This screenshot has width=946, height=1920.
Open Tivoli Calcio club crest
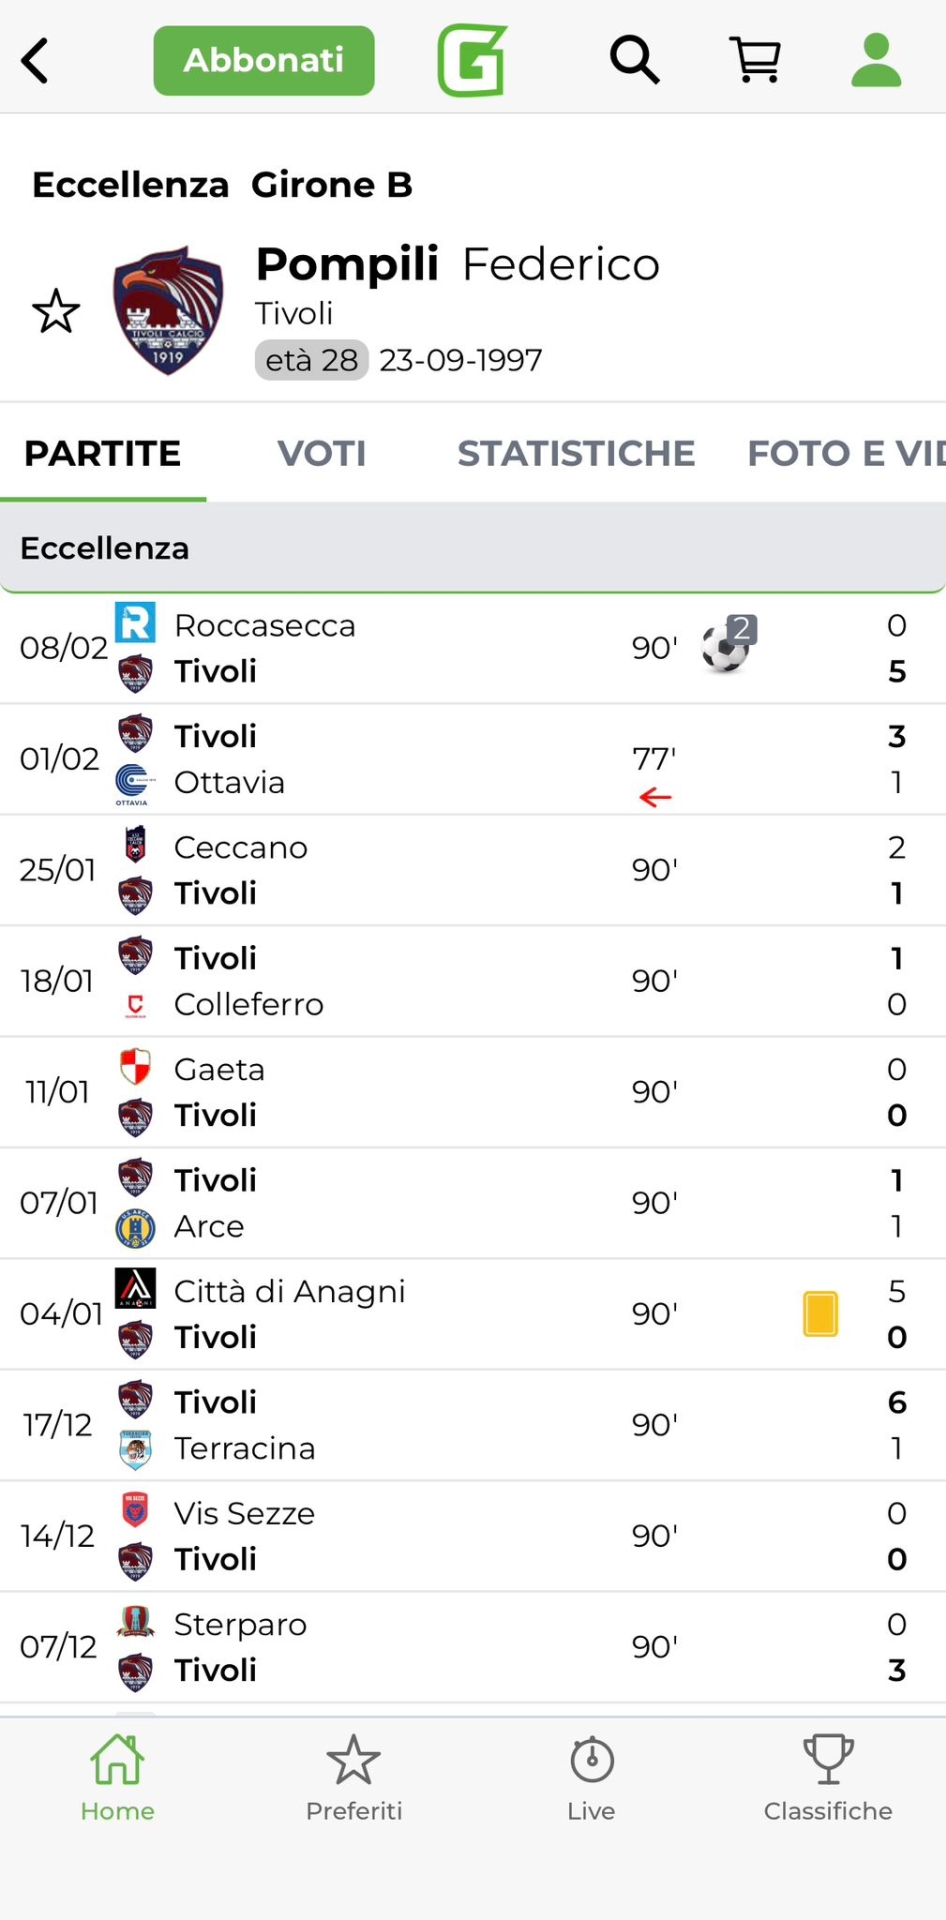[168, 311]
